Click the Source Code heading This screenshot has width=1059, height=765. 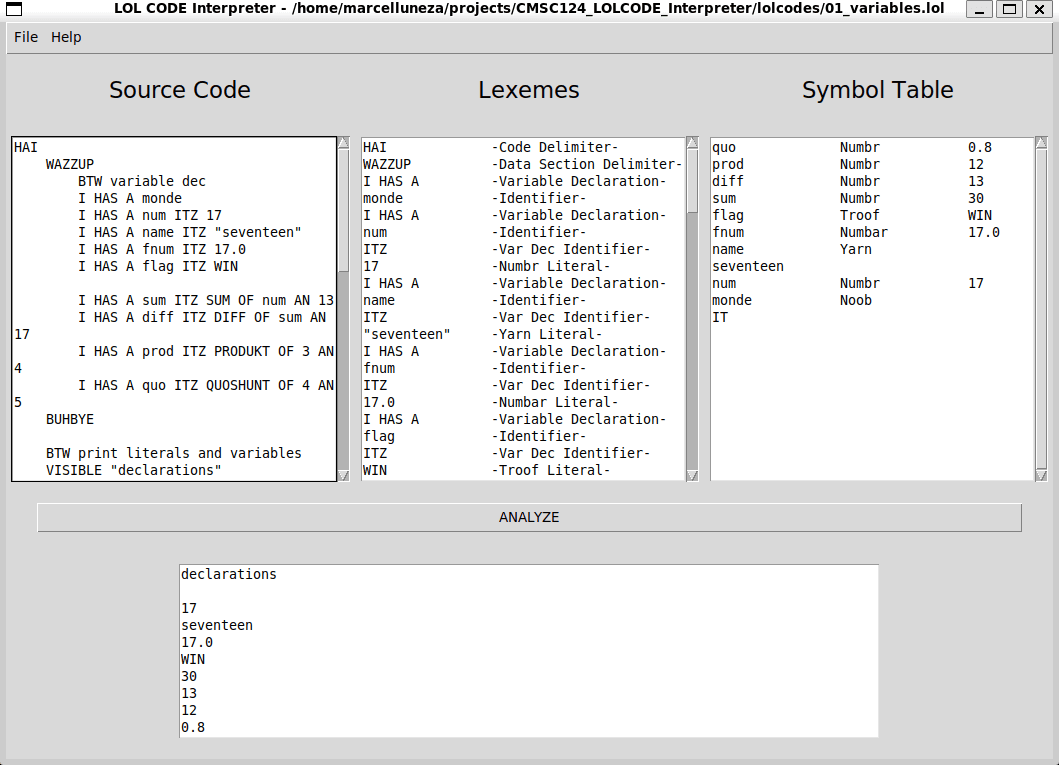(180, 90)
